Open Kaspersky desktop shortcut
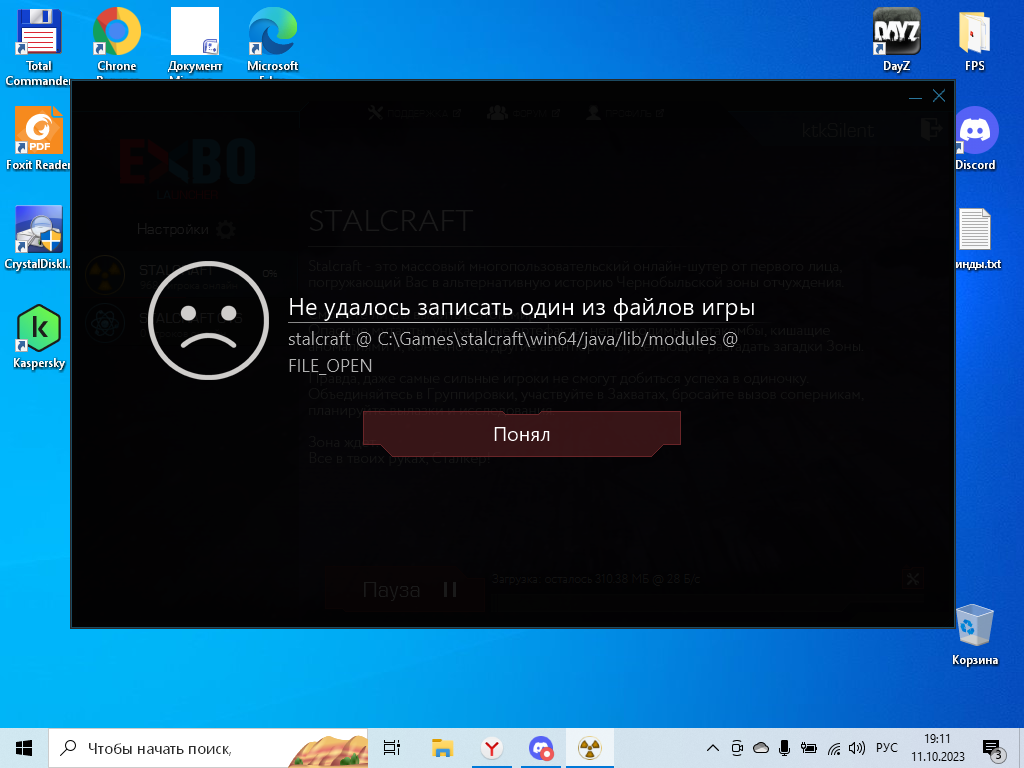 (x=39, y=338)
